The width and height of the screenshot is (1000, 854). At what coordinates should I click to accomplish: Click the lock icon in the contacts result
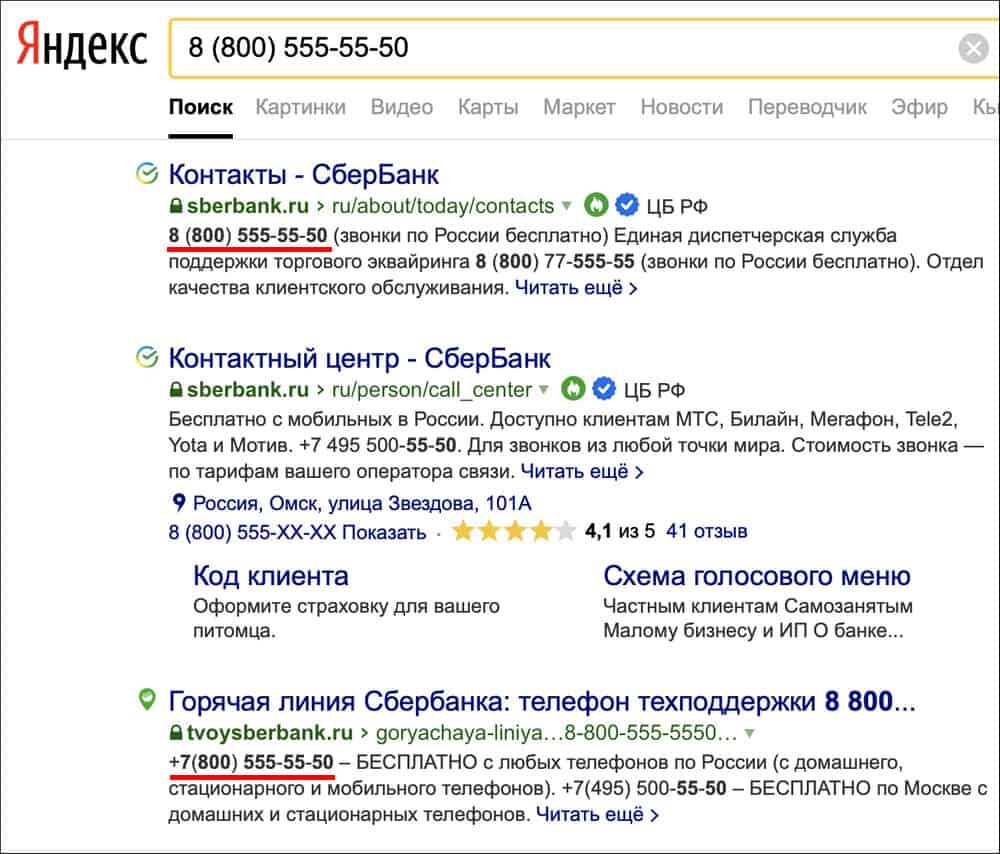176,205
